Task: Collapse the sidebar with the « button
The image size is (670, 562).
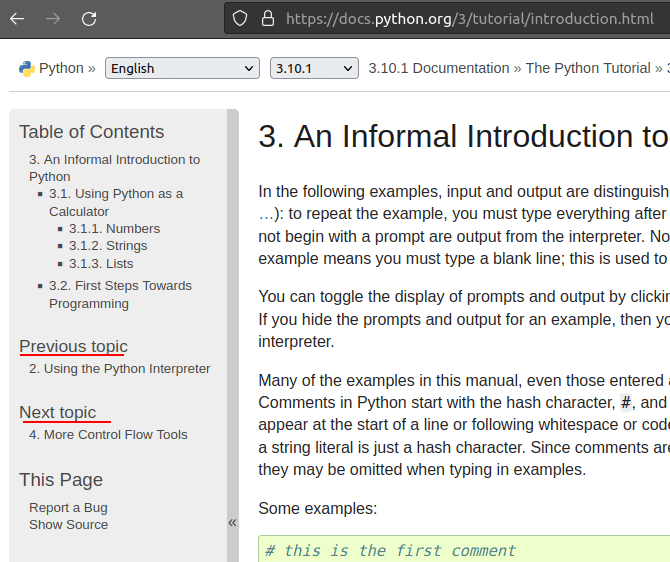Action: pos(232,522)
